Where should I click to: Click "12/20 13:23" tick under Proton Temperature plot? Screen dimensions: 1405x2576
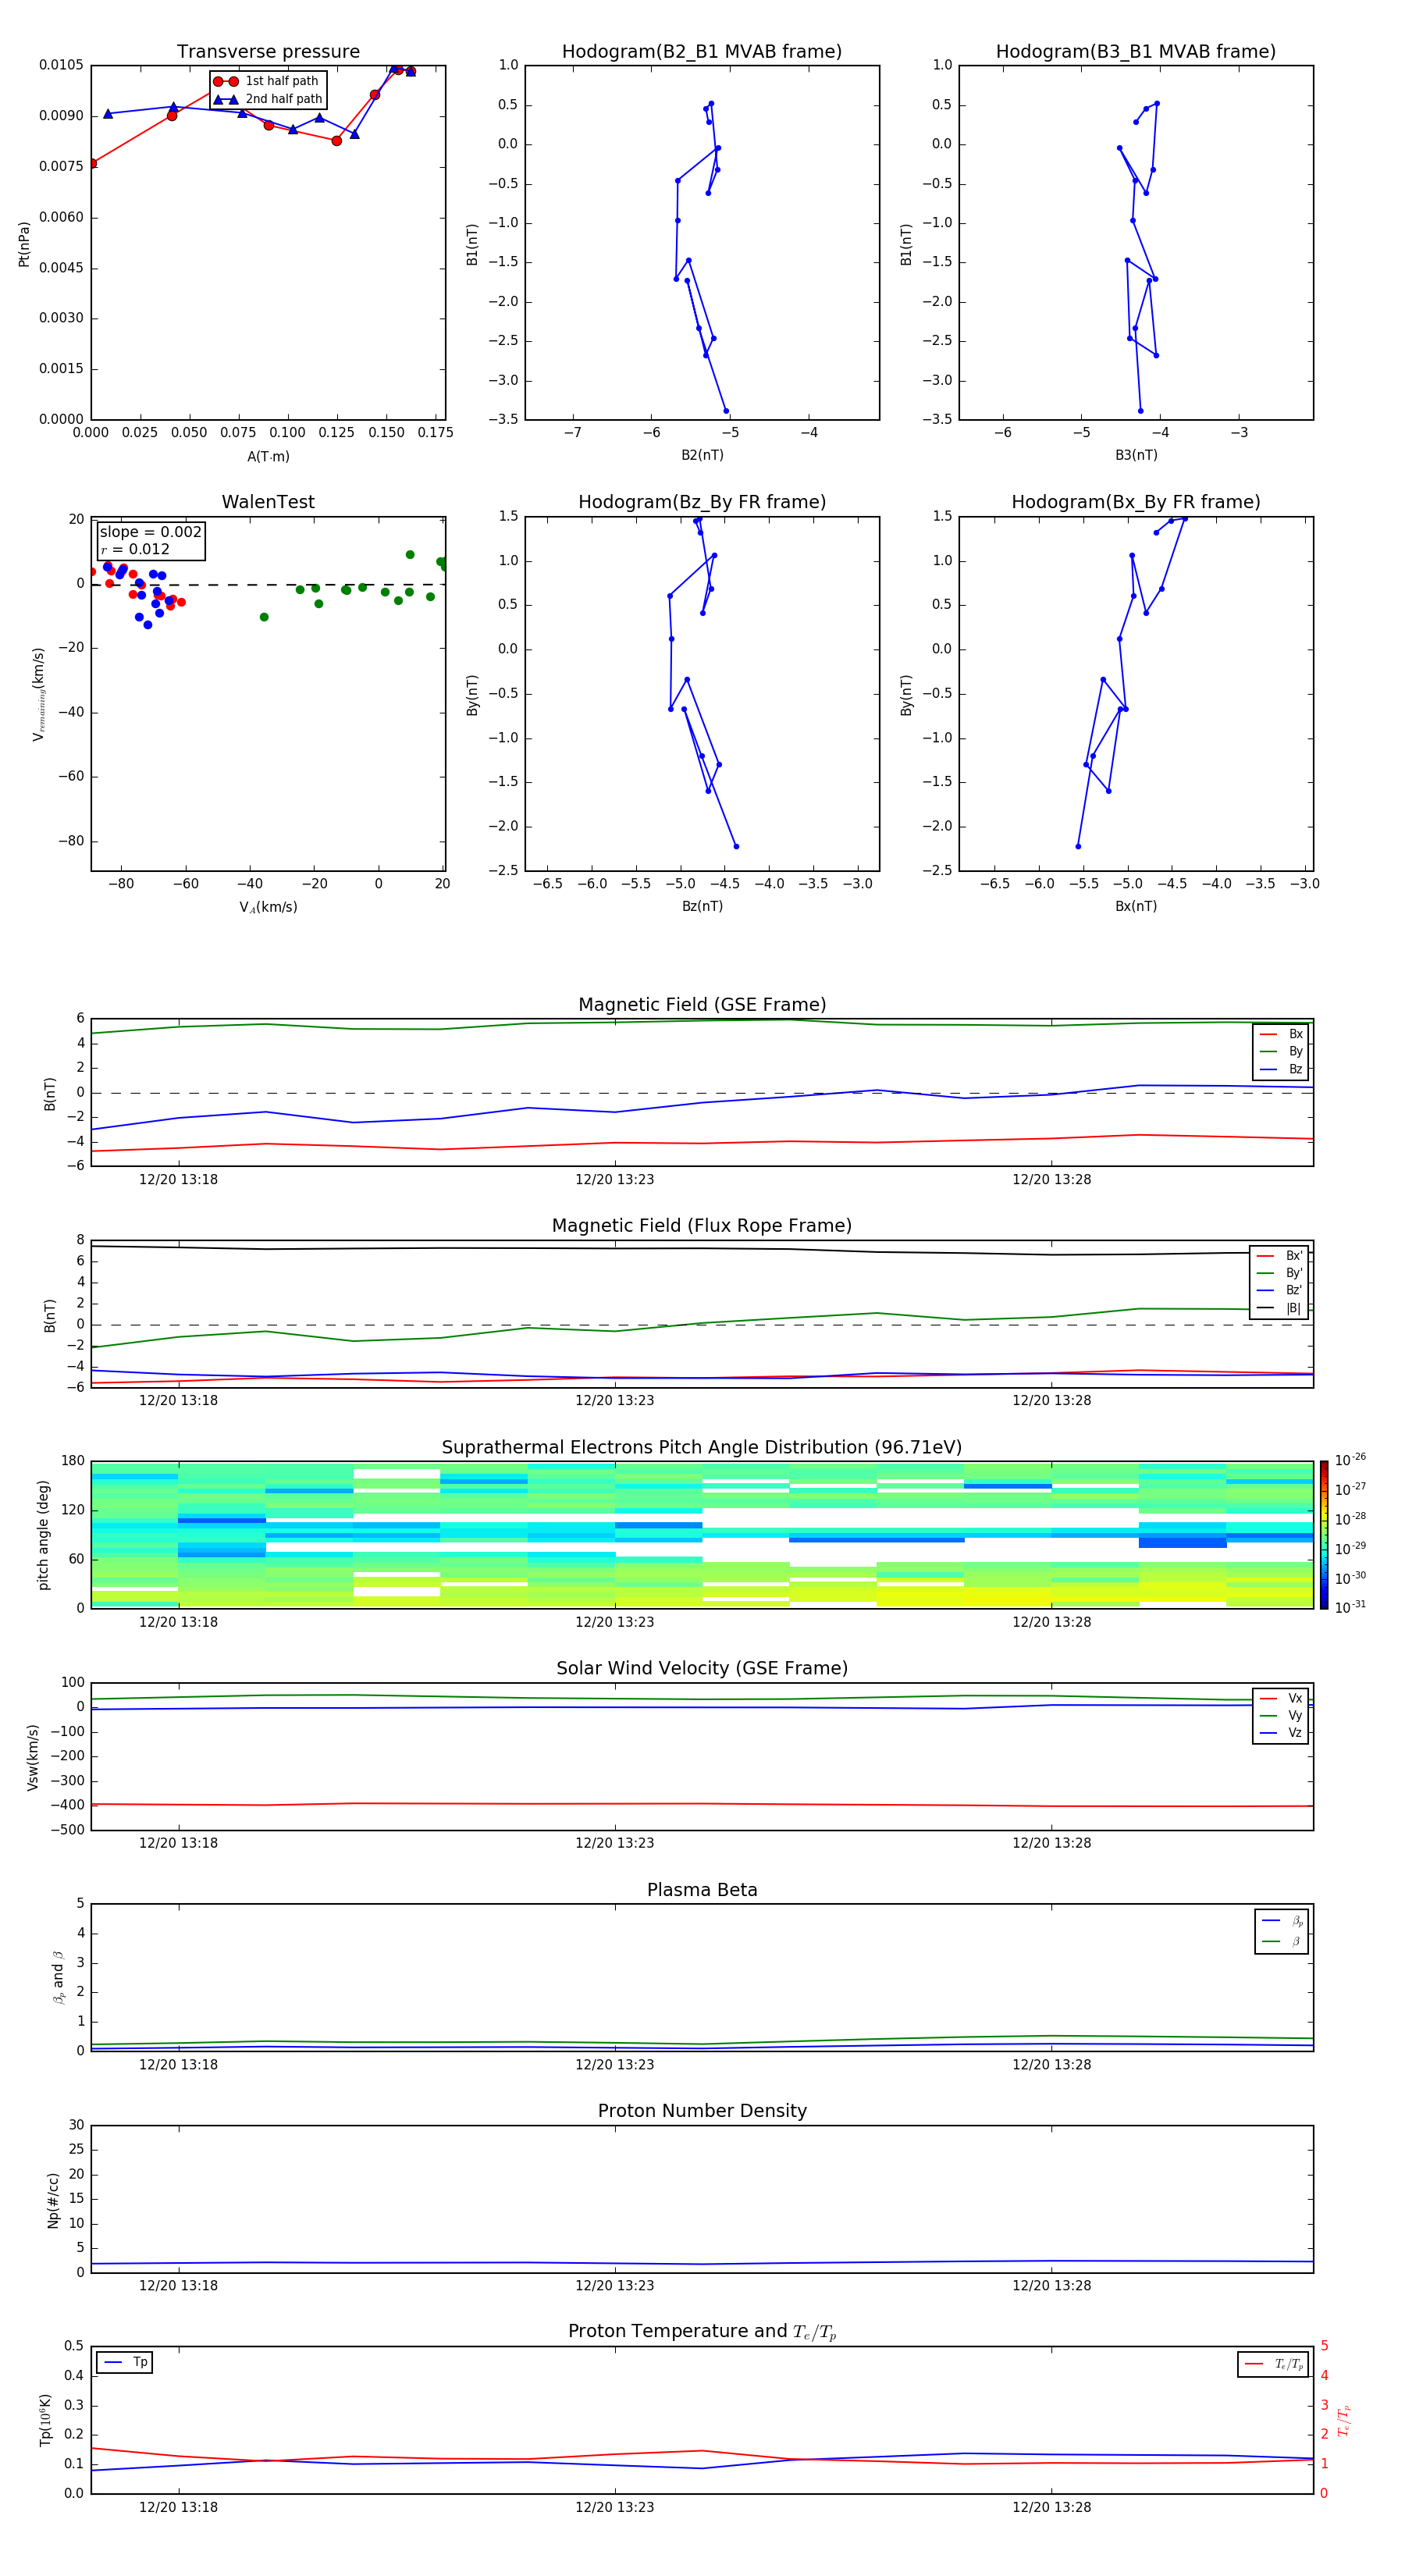point(615,2507)
